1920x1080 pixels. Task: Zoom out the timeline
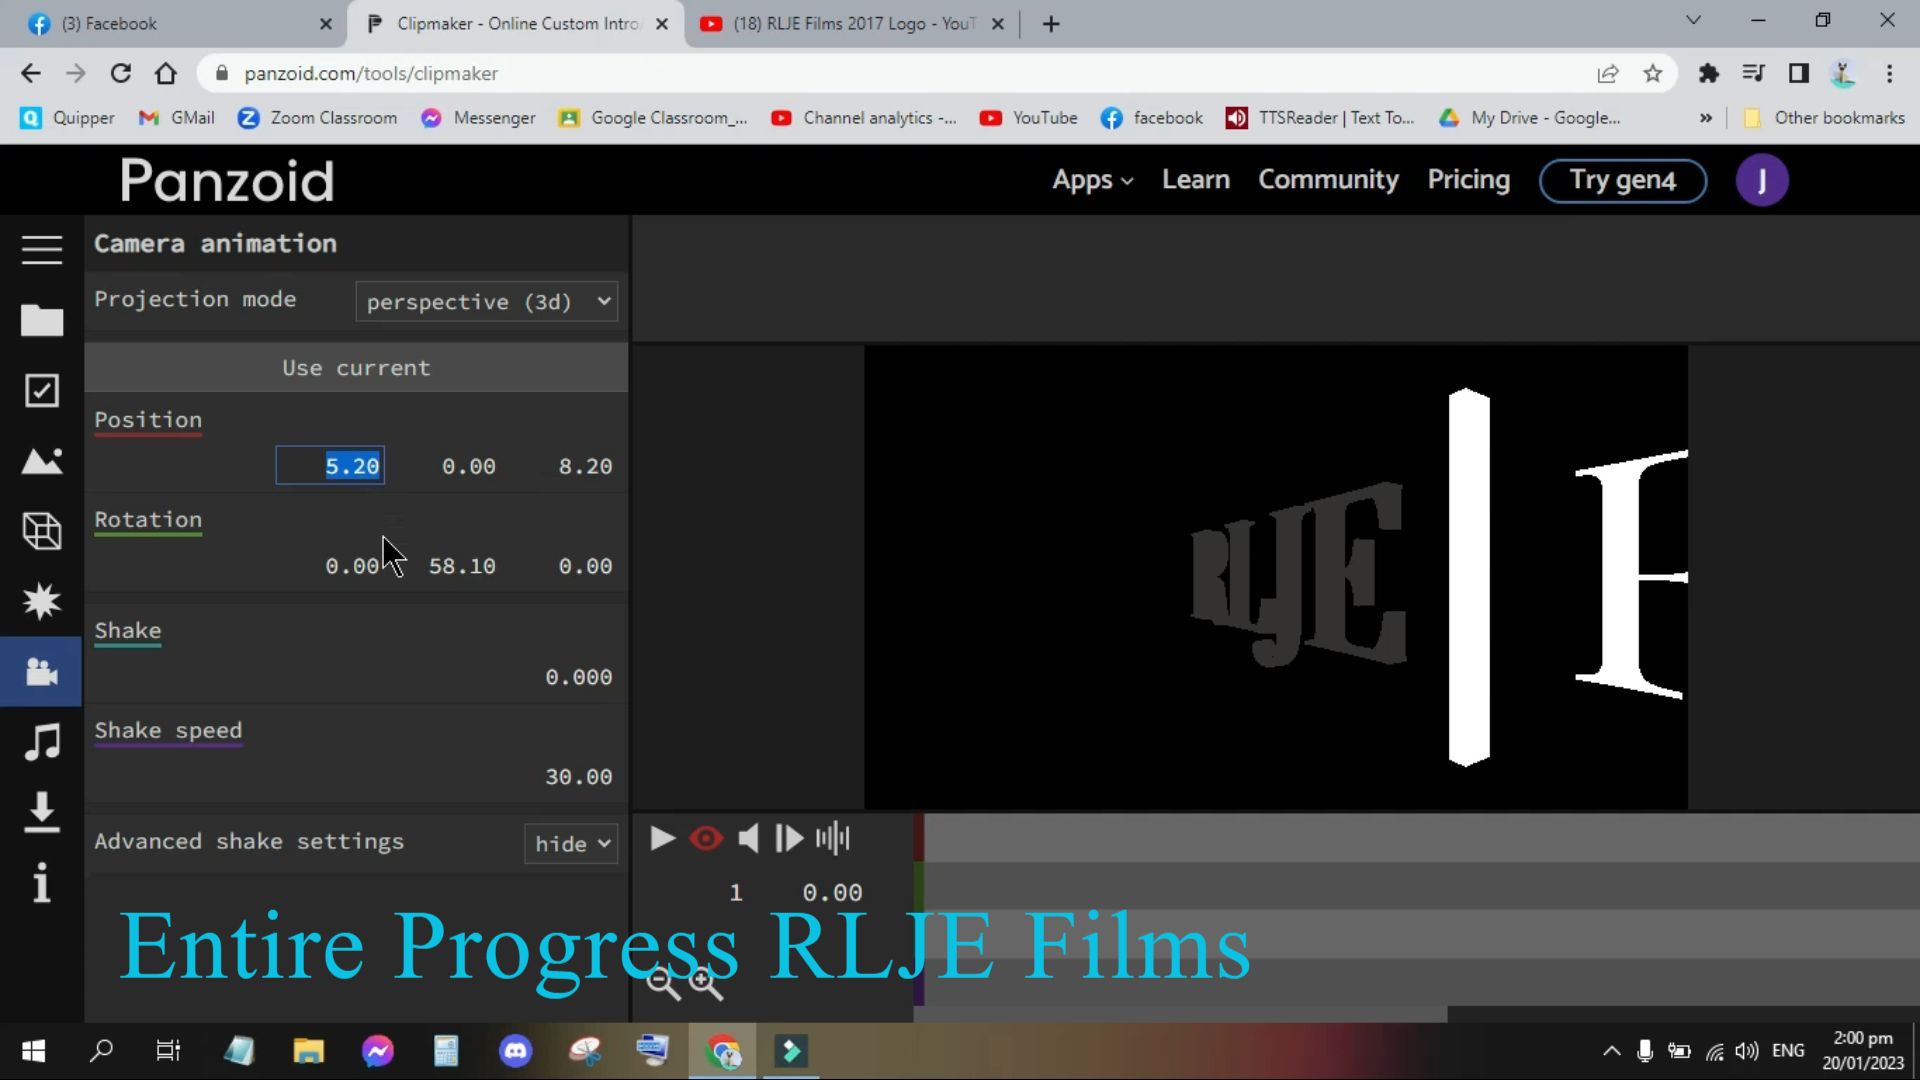[x=663, y=984]
